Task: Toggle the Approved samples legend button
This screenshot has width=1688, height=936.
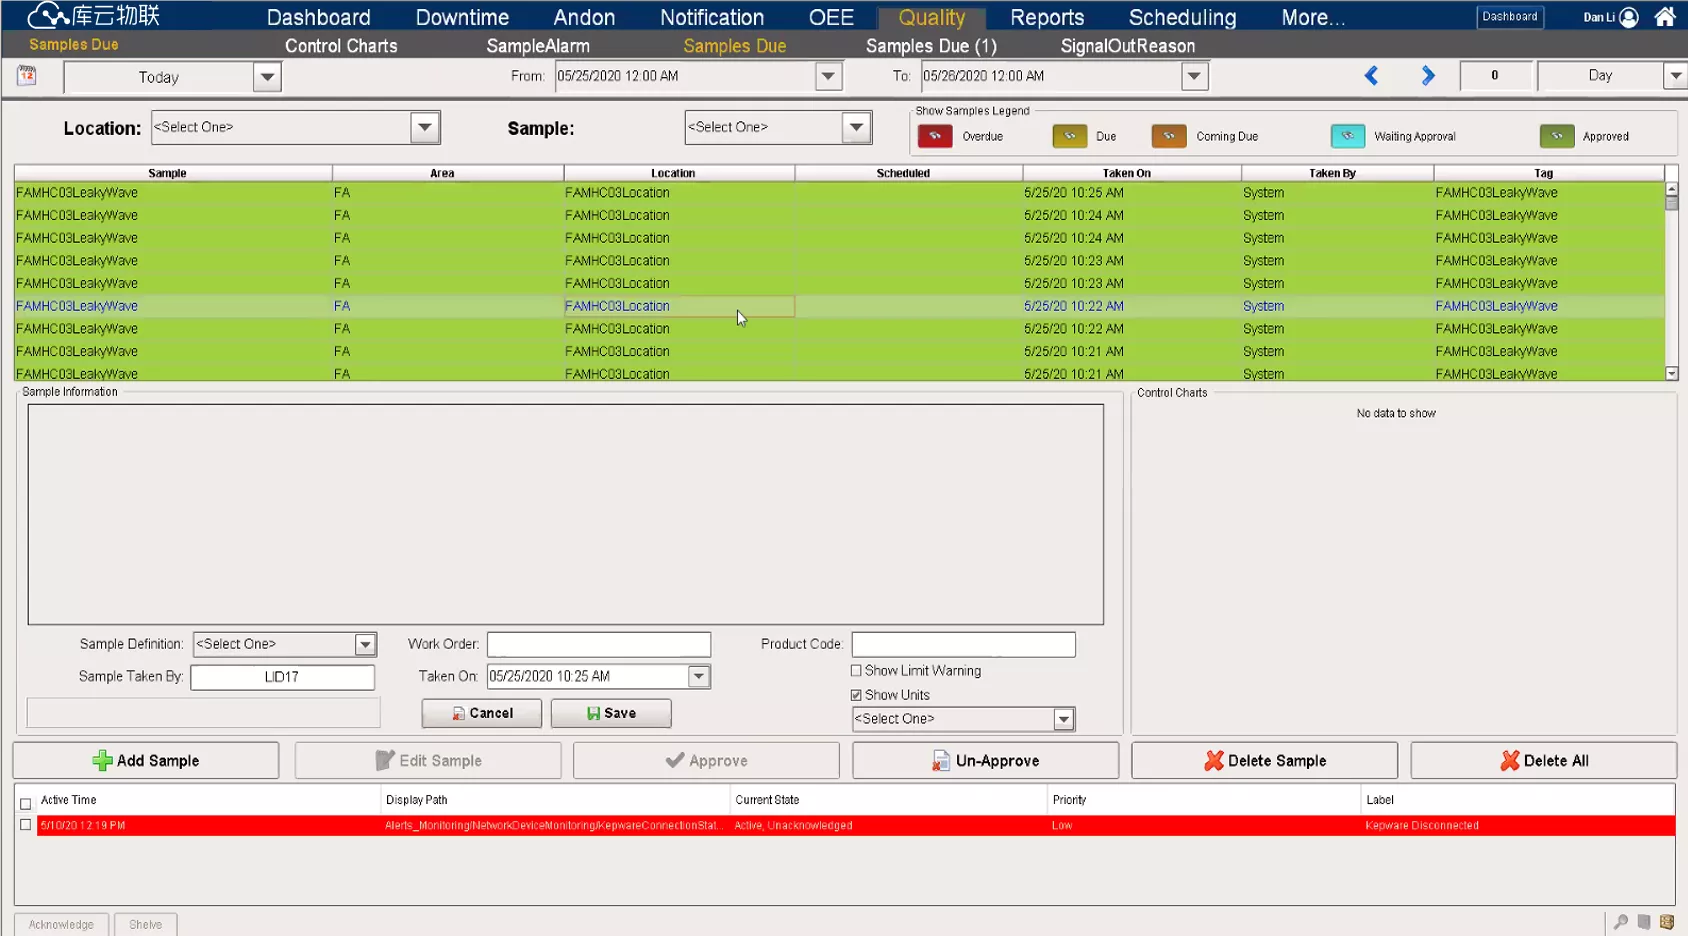Action: click(x=1557, y=136)
